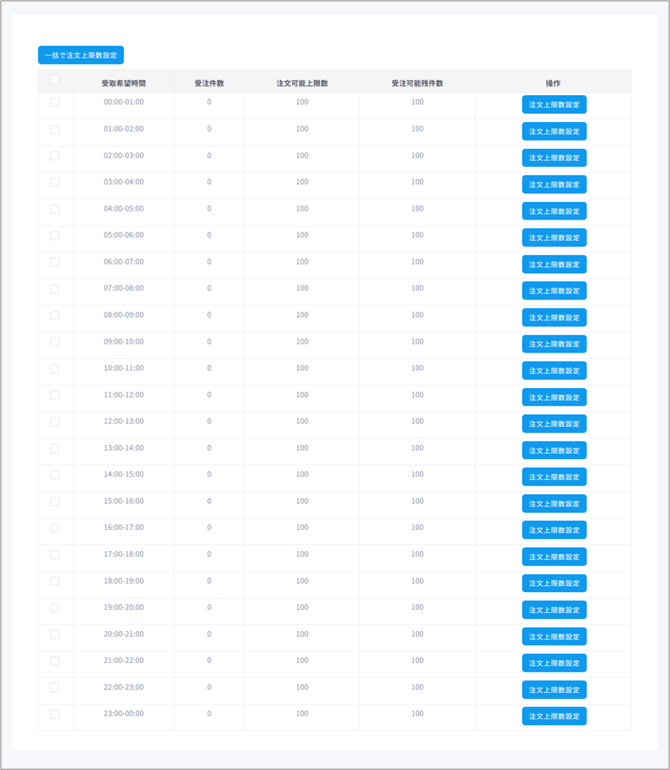
Task: Toggle the select-all checkbox in table header
Action: 54,81
